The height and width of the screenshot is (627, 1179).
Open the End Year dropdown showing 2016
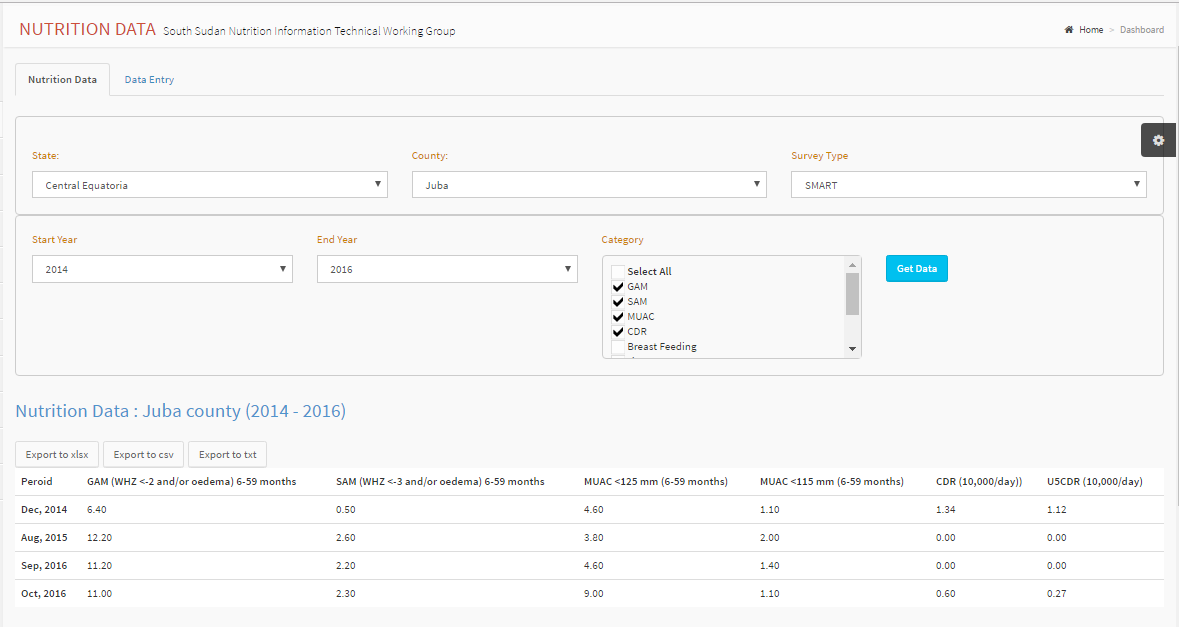[447, 269]
